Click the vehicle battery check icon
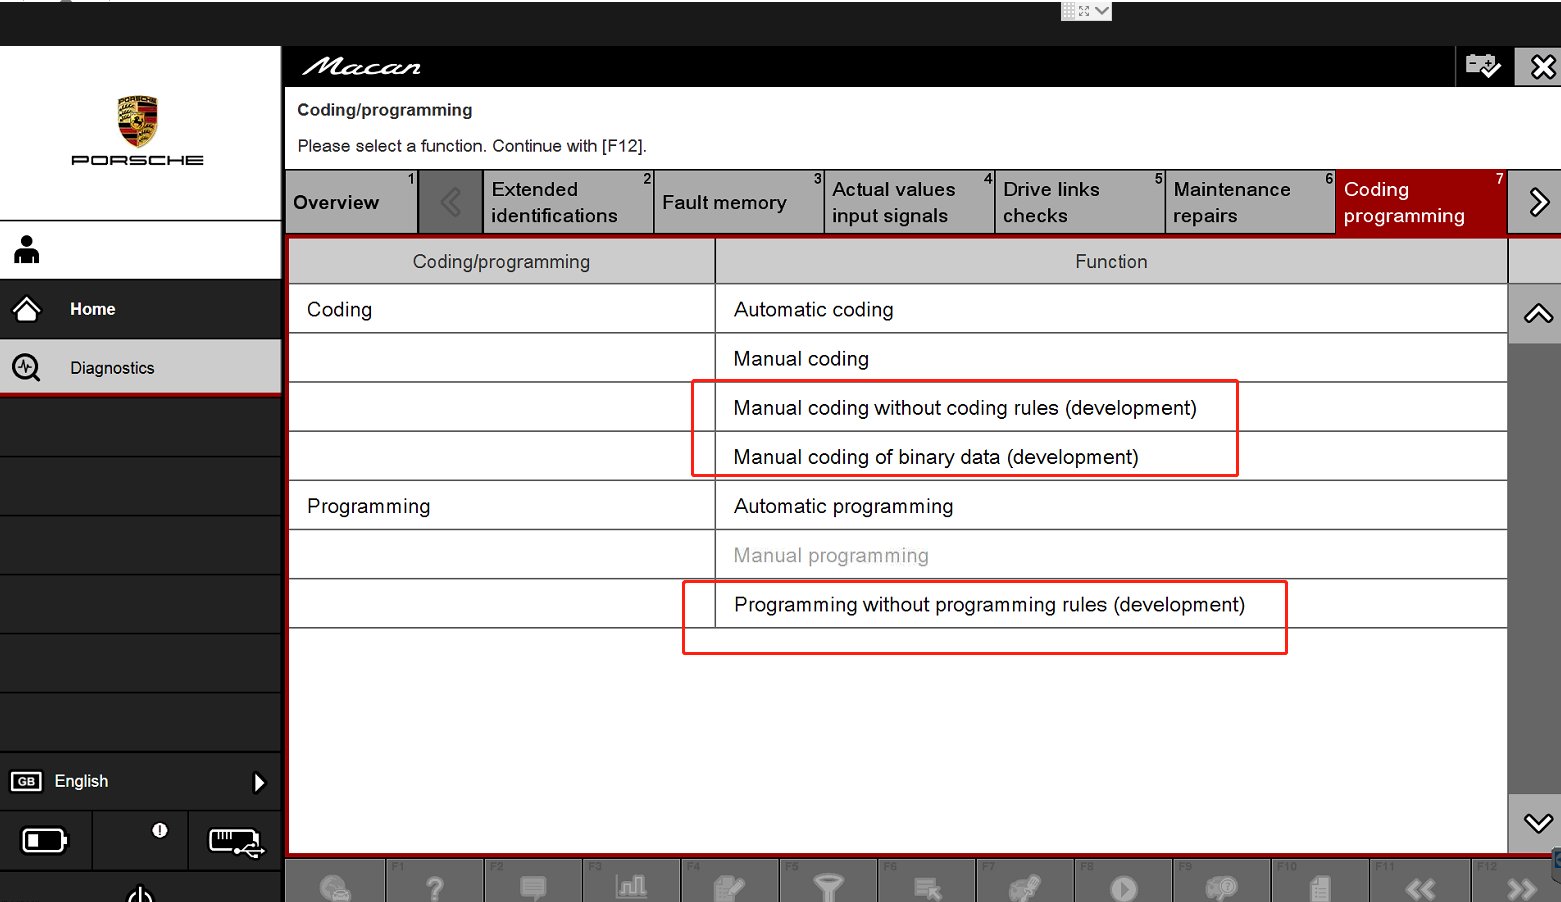The width and height of the screenshot is (1561, 902). (x=1483, y=66)
